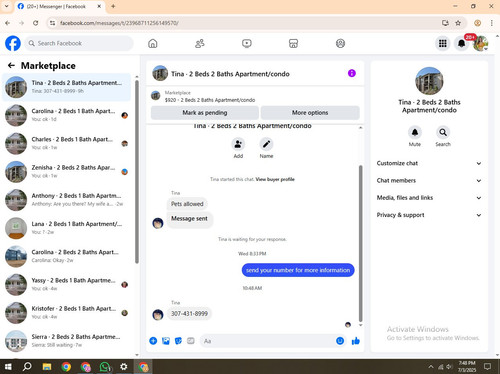Open the Kristofer 2 Beds 1 Bath chat
The height and width of the screenshot is (374, 500).
coord(66,313)
